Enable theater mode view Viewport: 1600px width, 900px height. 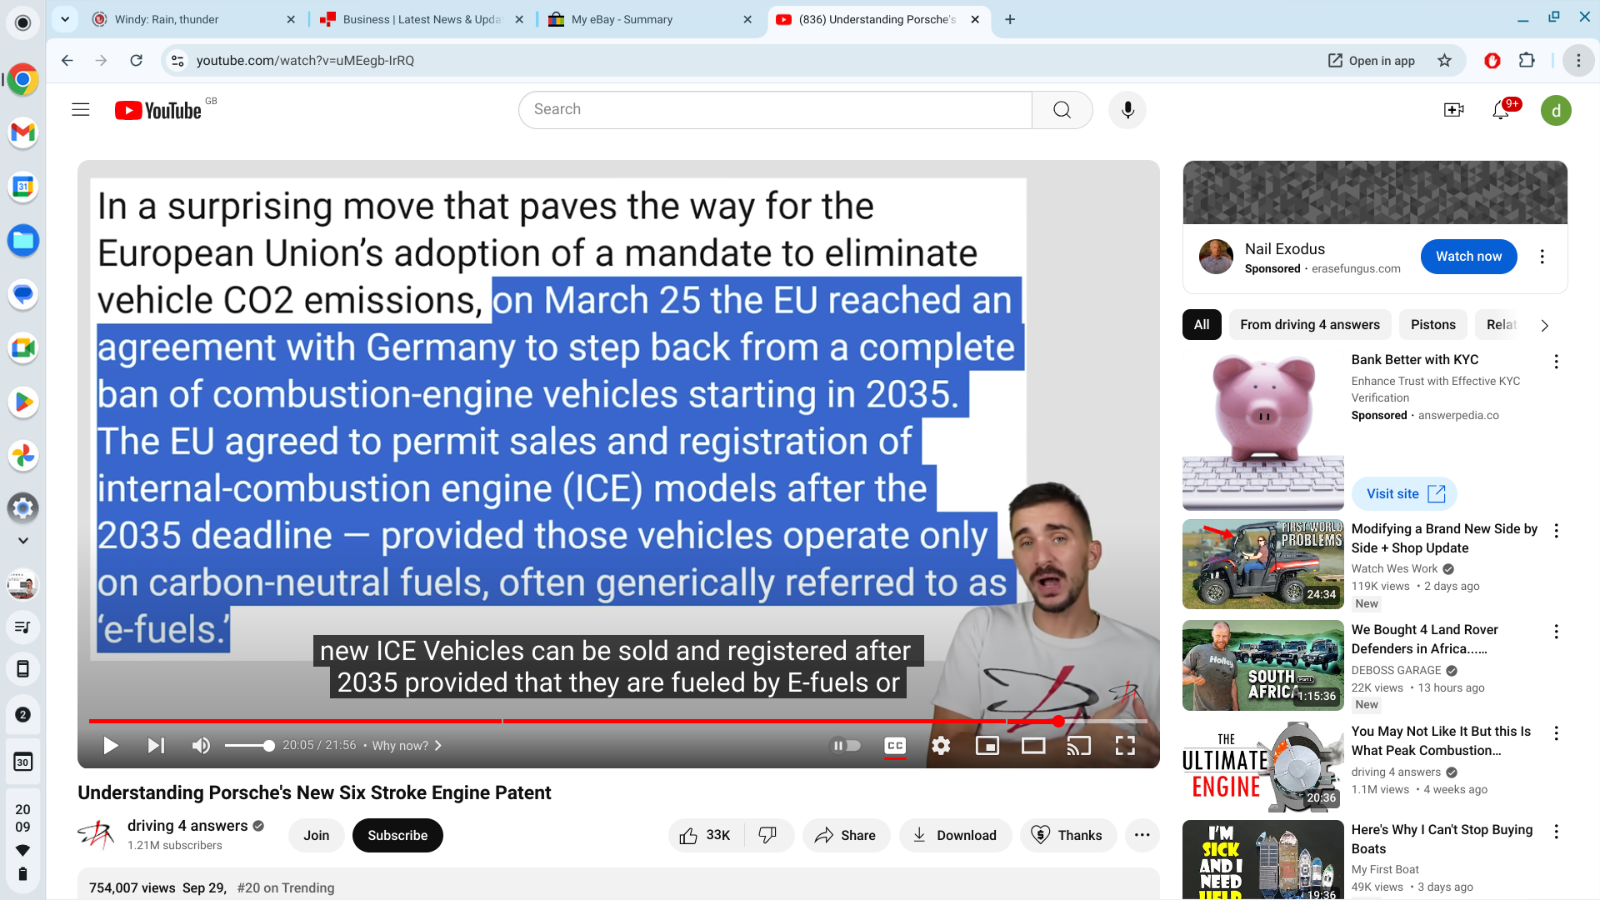[x=1033, y=745]
